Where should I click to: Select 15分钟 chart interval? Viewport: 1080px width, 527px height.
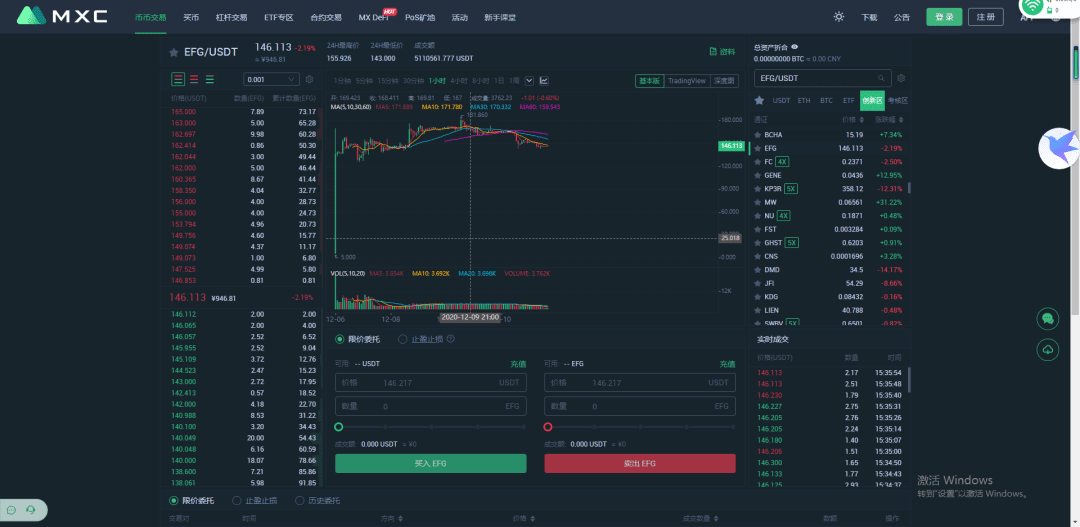(388, 81)
